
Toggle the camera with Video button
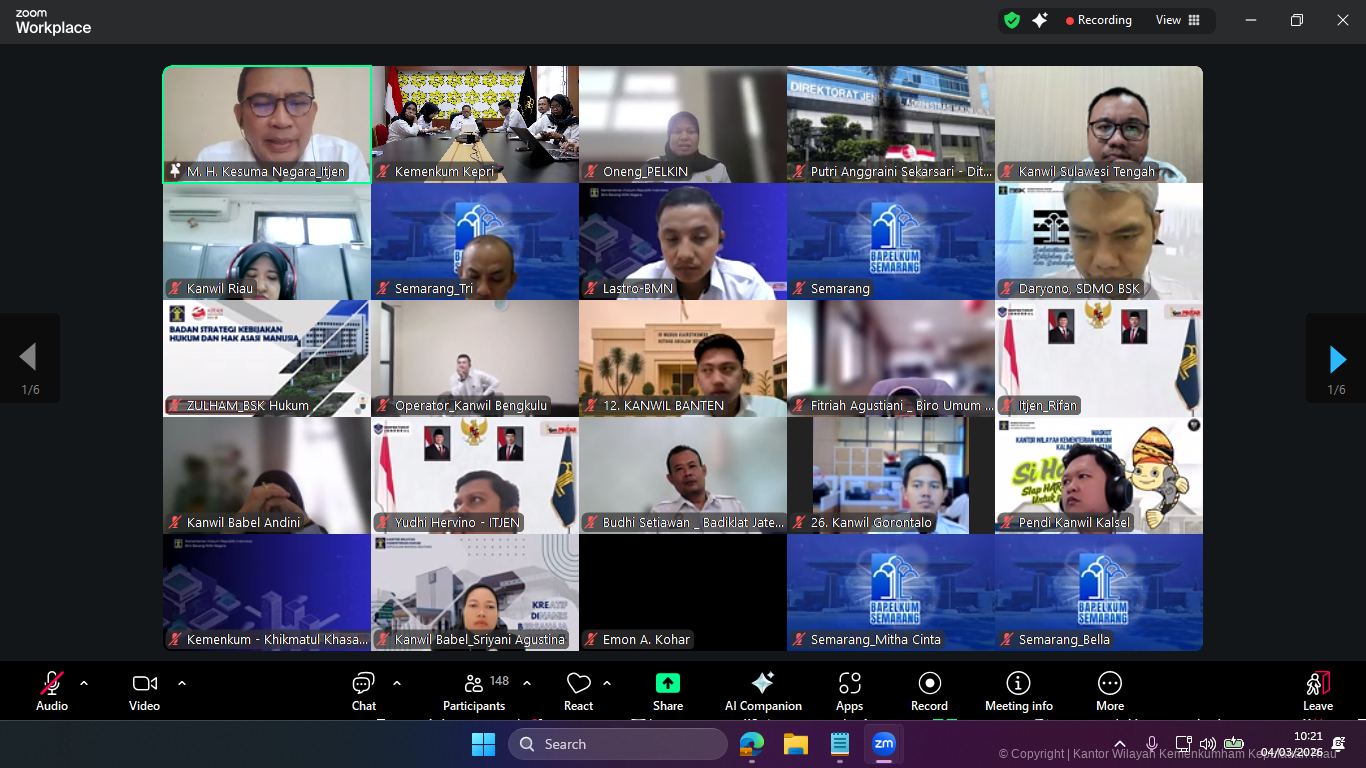click(144, 691)
